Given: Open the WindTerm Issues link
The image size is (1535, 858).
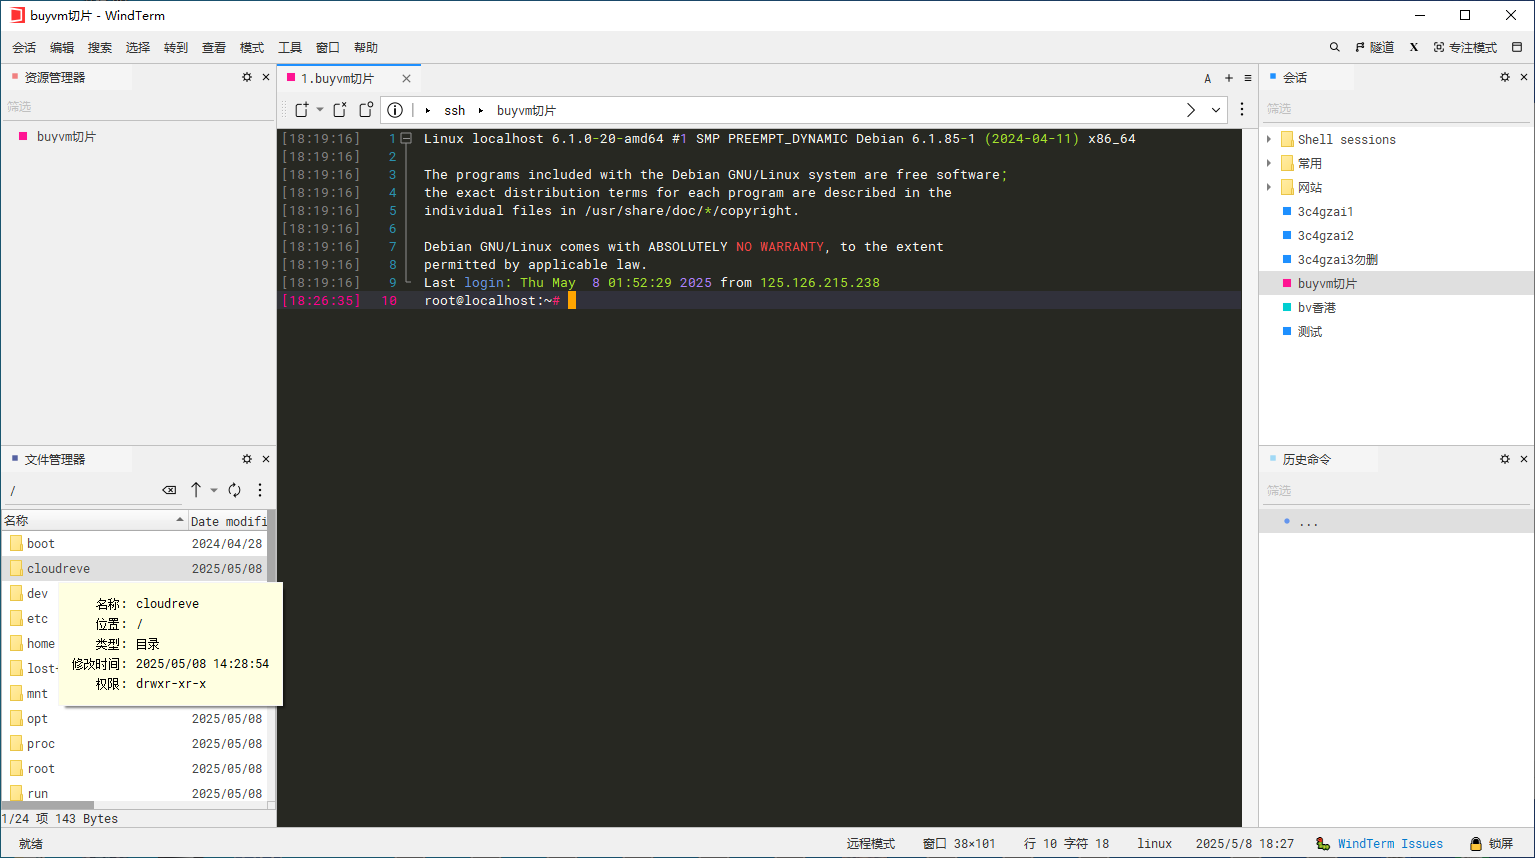Looking at the screenshot, I should click(1390, 843).
